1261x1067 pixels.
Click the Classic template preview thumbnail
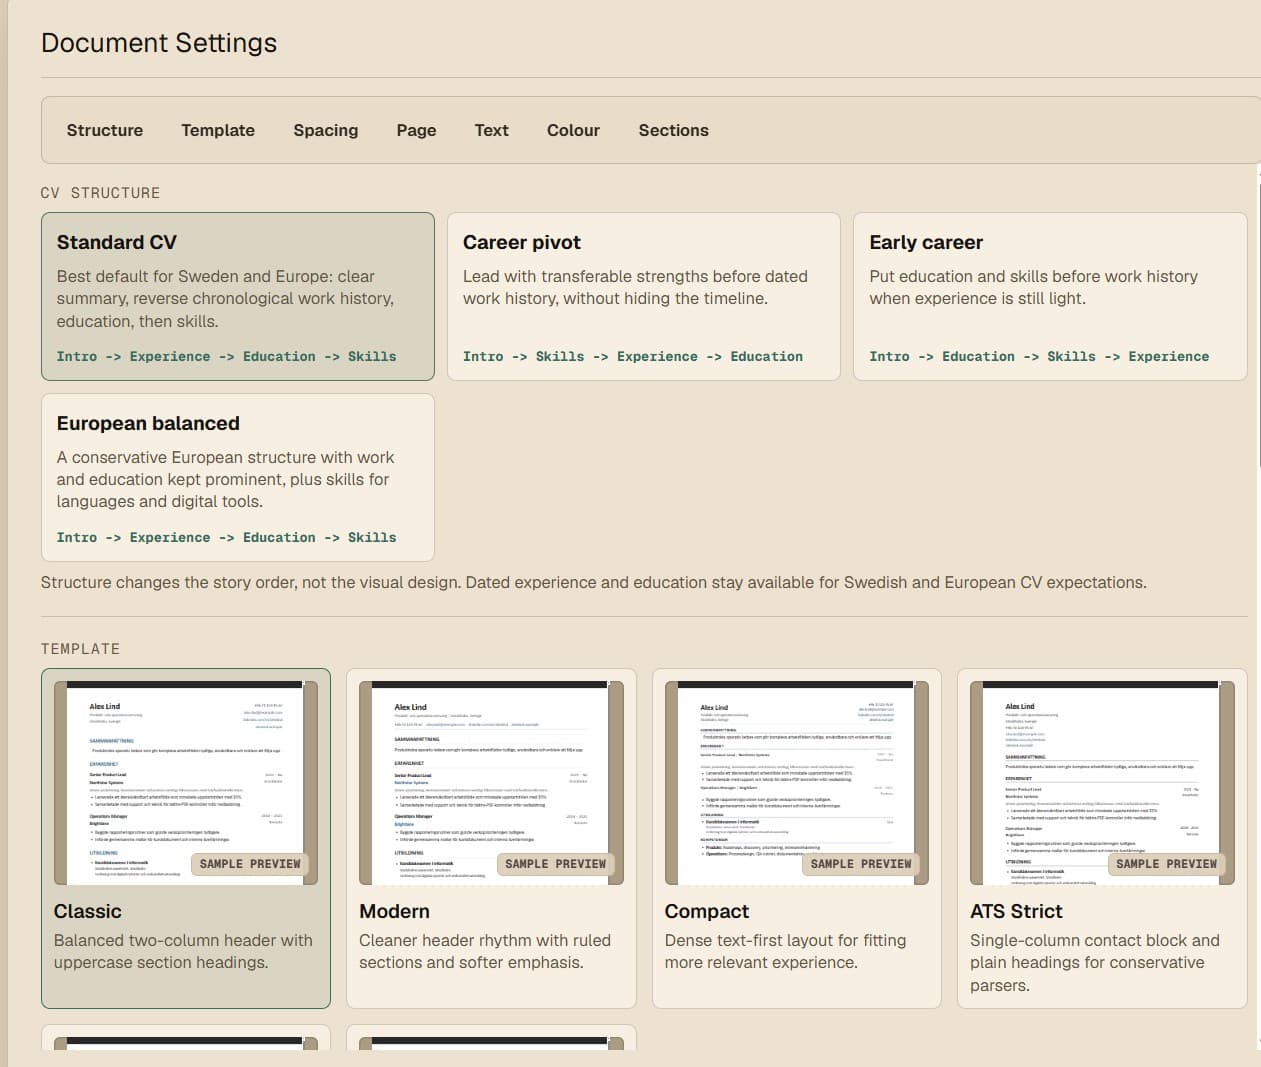(x=186, y=783)
